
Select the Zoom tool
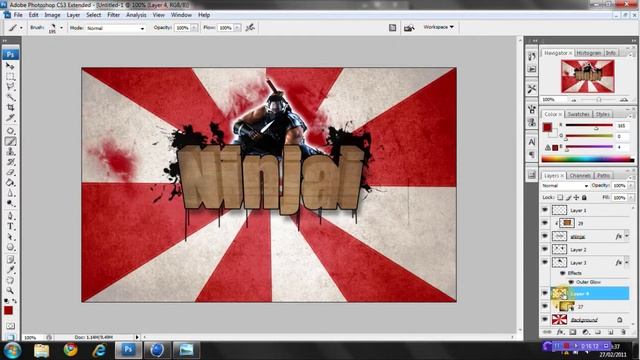tap(10, 290)
